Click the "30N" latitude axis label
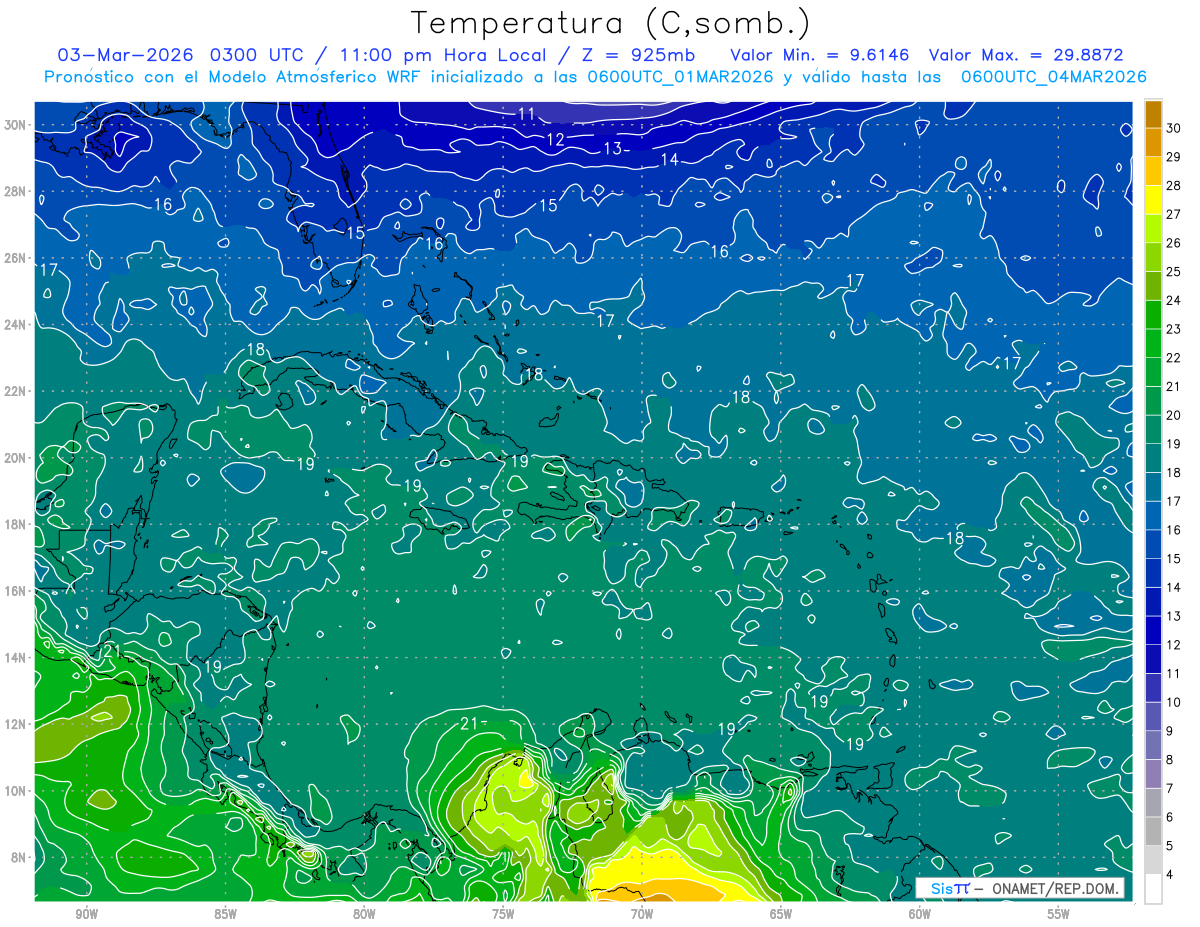Viewport: 1200px width, 927px height. point(15,125)
